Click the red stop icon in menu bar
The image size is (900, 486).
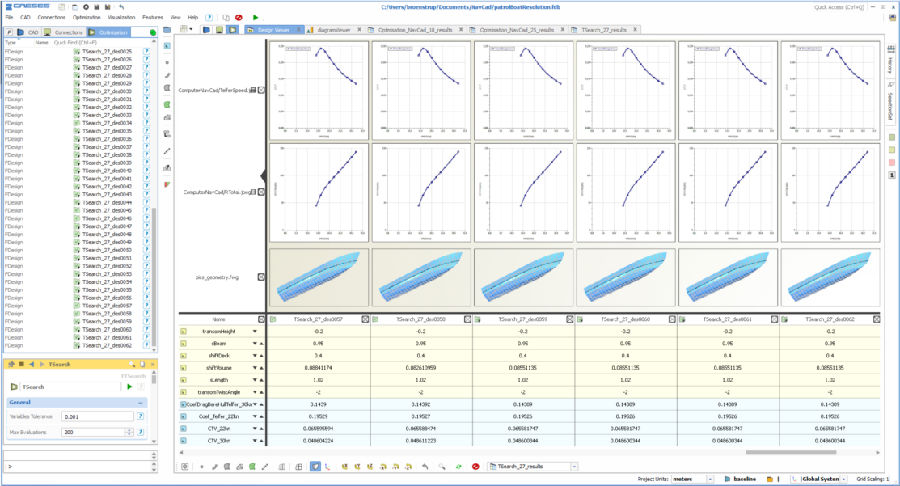(239, 17)
